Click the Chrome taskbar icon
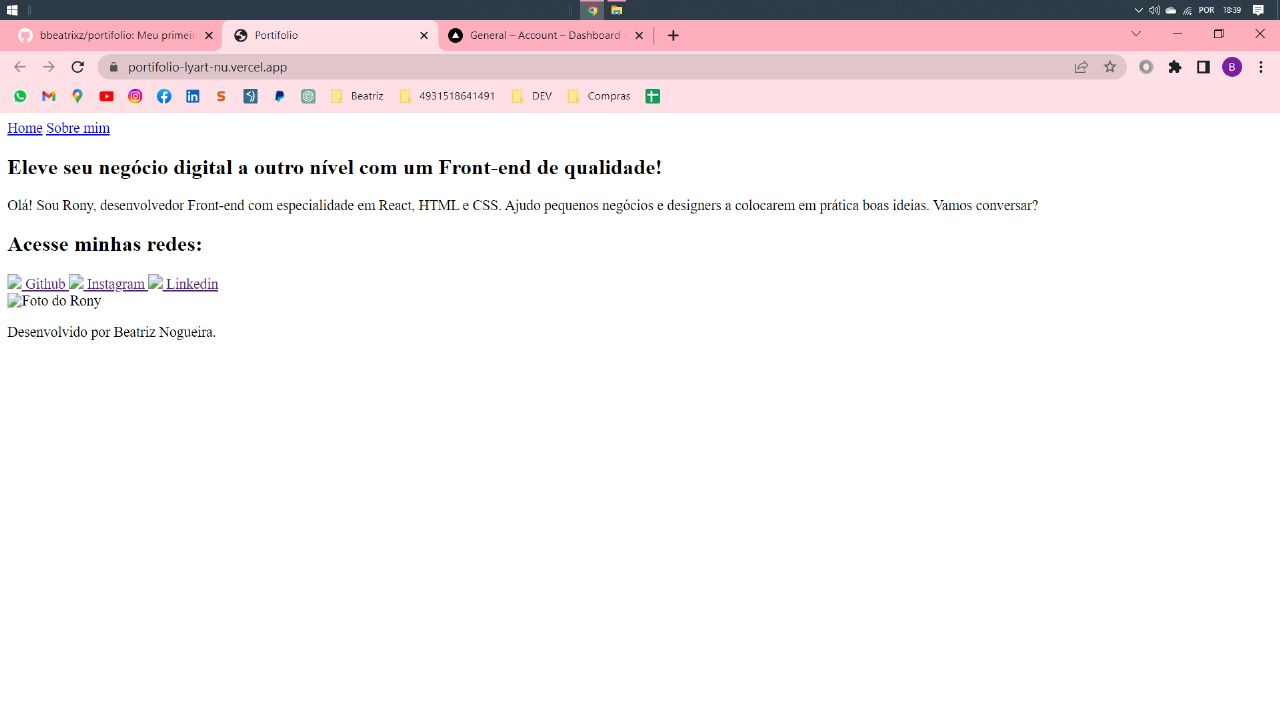This screenshot has height=720, width=1280. (592, 10)
